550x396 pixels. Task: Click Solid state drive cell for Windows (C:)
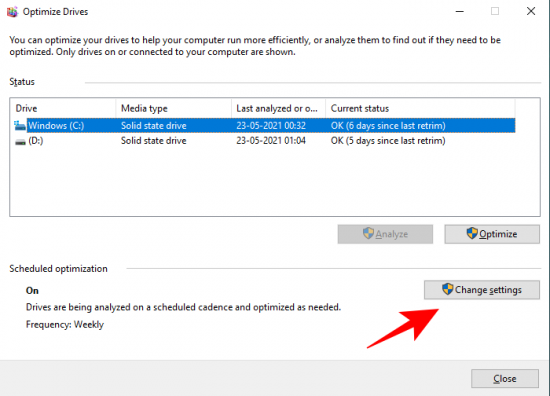click(x=154, y=126)
